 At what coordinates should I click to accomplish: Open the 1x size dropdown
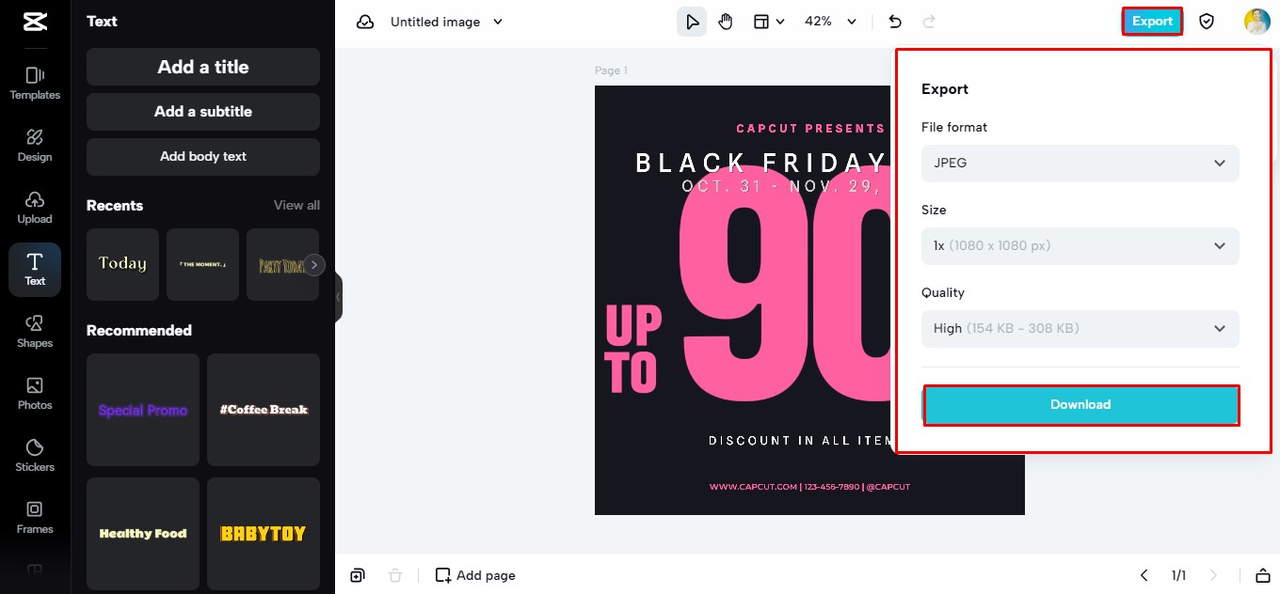[1080, 246]
